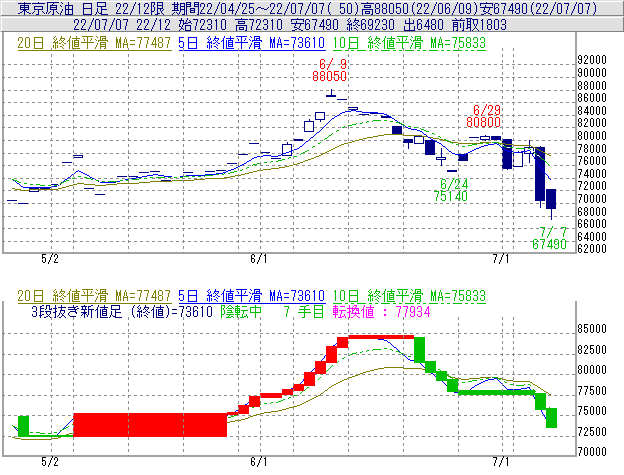Click the 80000 axis value in upper chart

(x=592, y=136)
